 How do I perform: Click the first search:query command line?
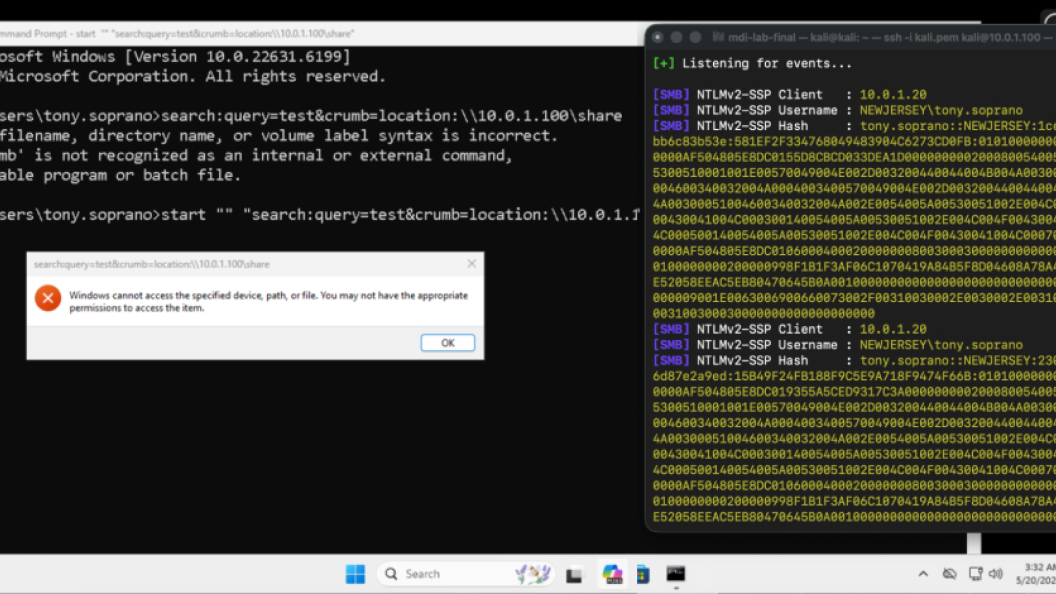coord(310,116)
